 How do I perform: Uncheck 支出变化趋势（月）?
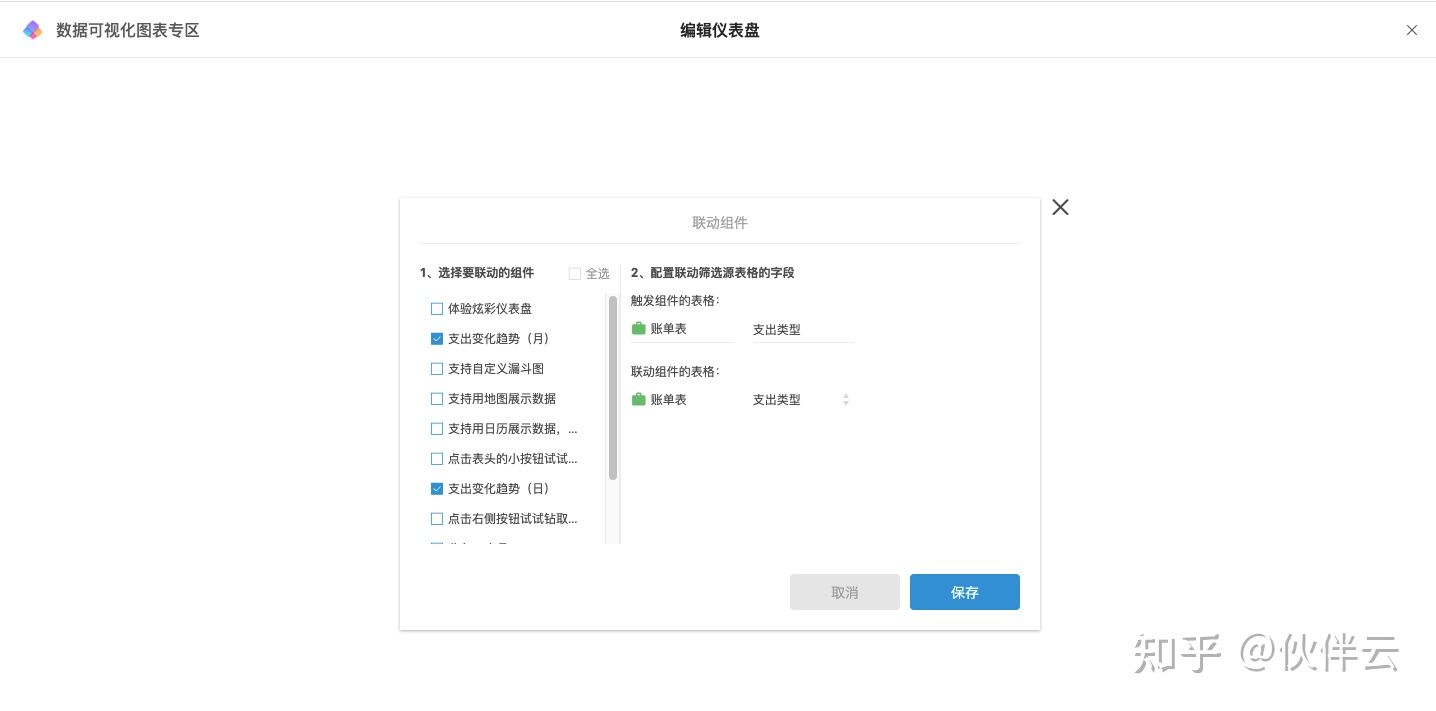pyautogui.click(x=437, y=339)
